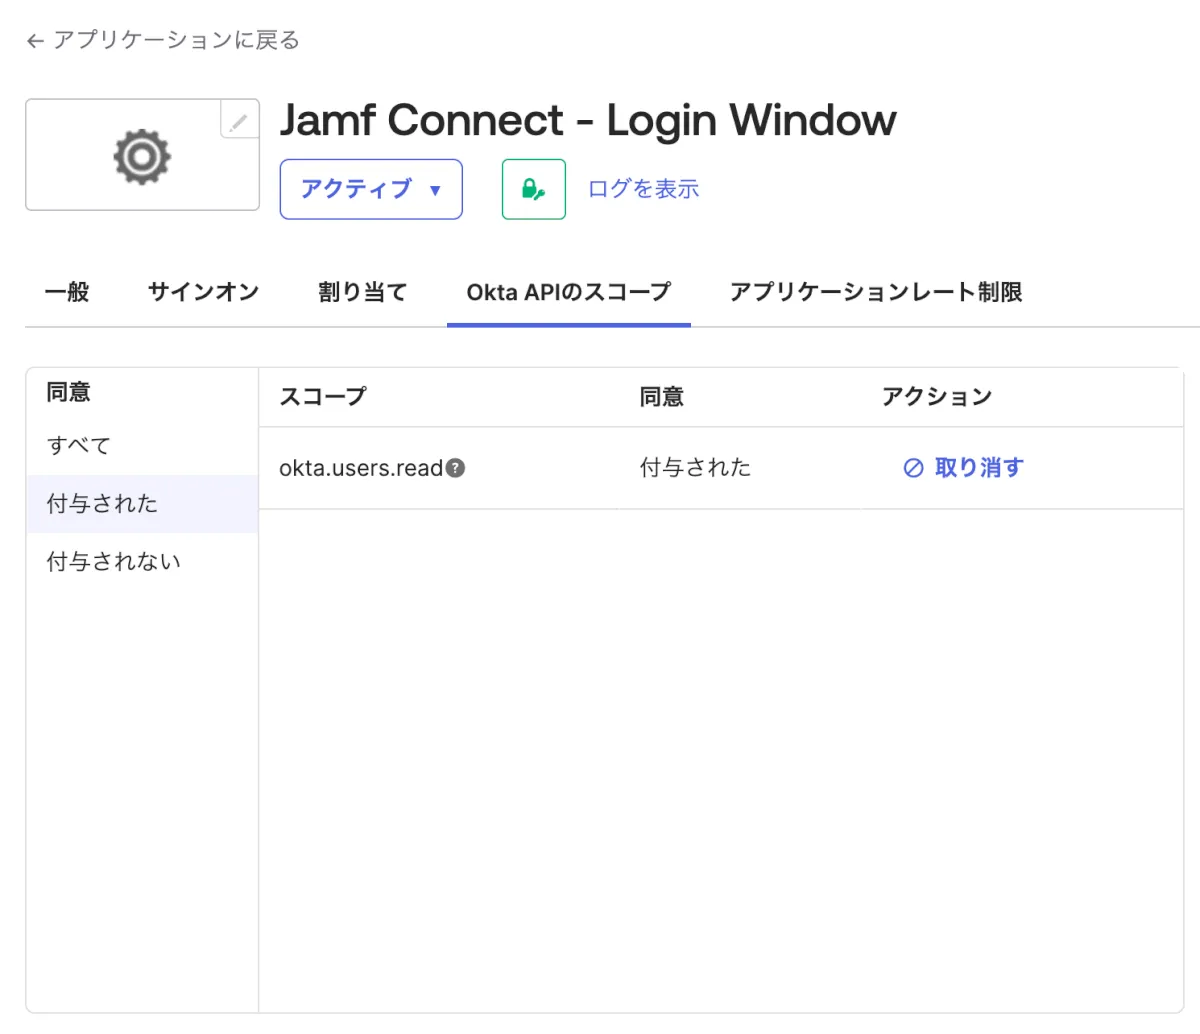Image resolution: width=1200 pixels, height=1034 pixels.
Task: Open the アクティブ status dropdown
Action: point(371,189)
